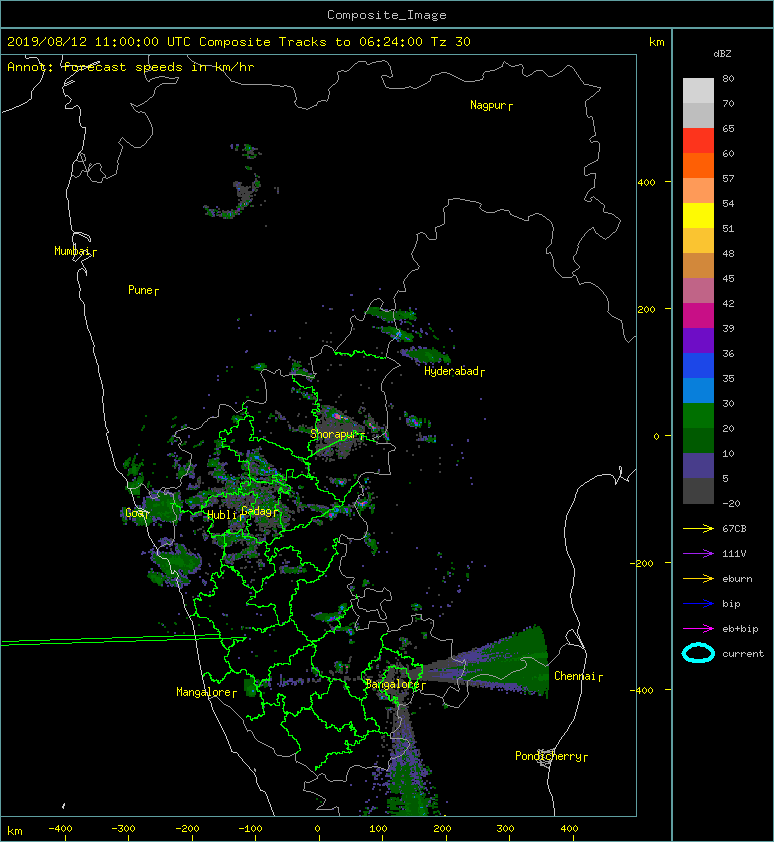Click the Composite_Image title text

[387, 15]
